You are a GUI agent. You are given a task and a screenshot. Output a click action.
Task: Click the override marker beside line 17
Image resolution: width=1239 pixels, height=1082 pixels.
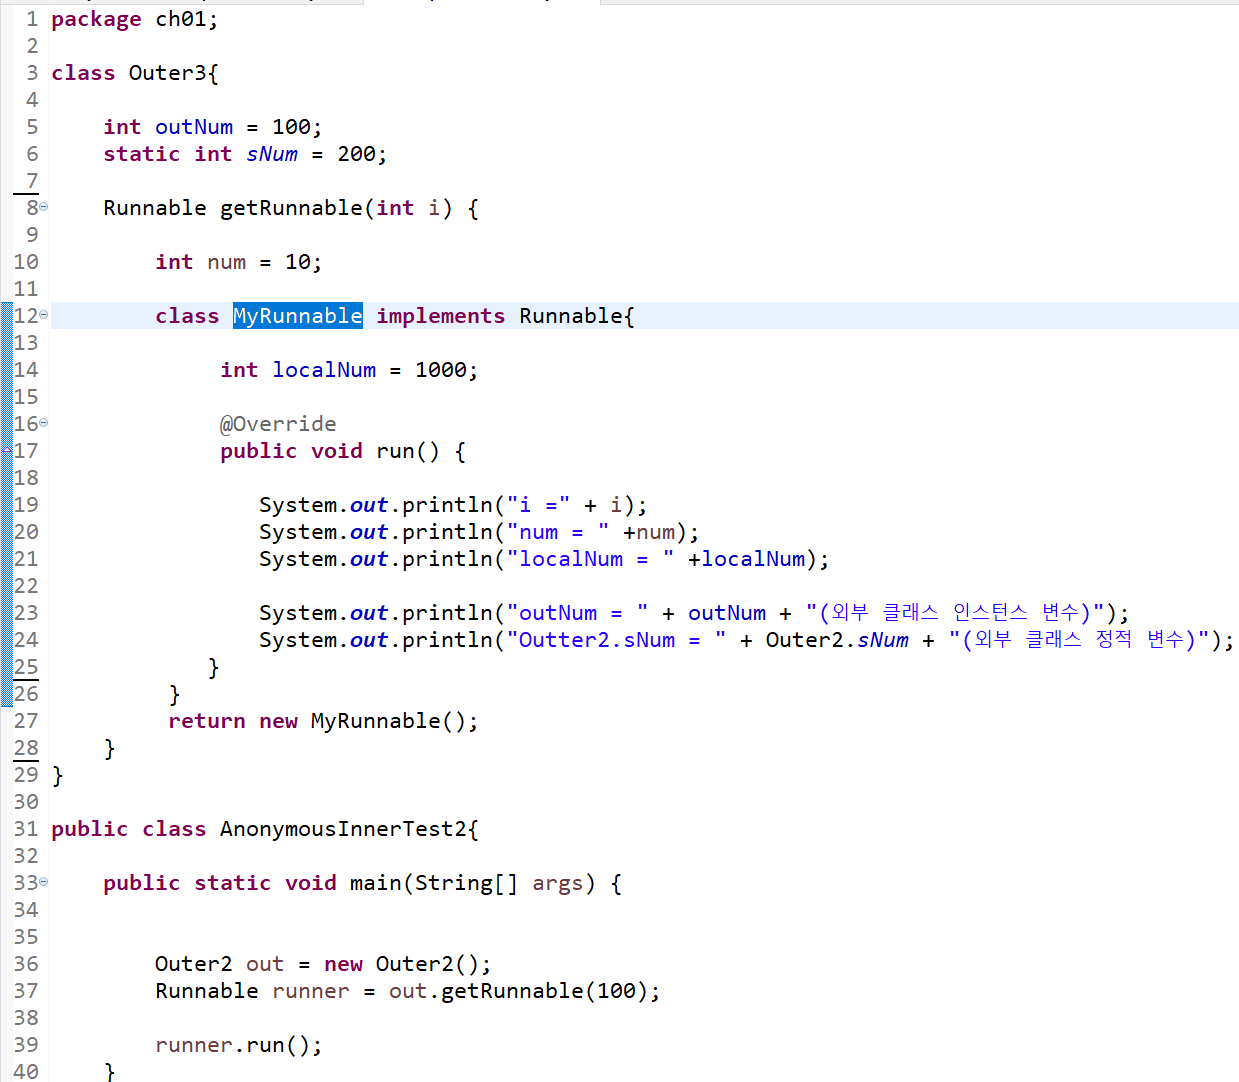tap(6, 451)
